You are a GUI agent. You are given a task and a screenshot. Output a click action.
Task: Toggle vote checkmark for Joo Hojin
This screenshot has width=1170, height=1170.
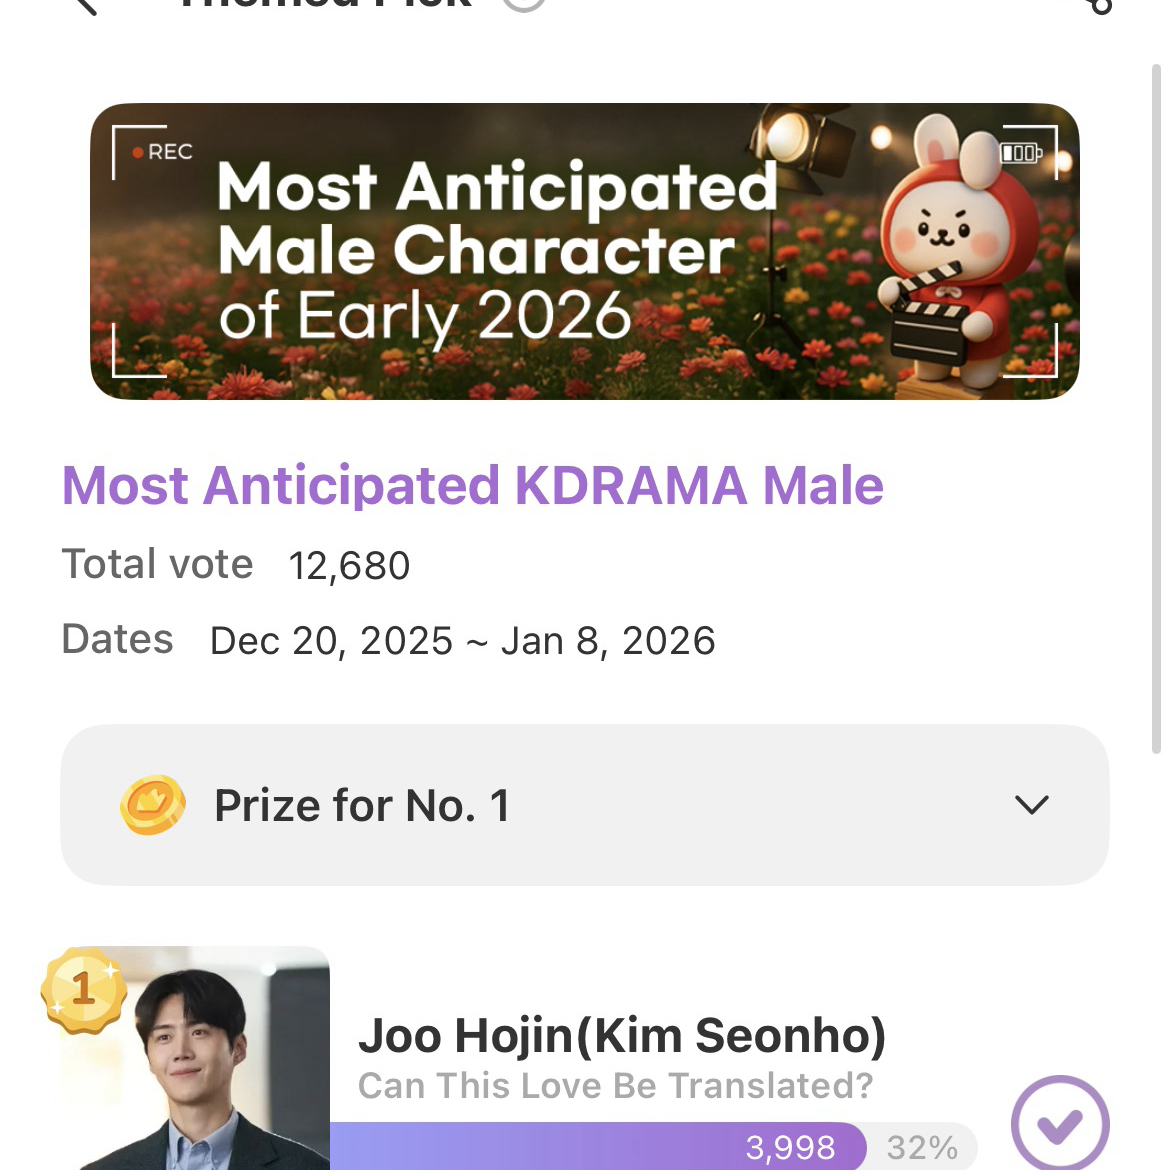[x=1059, y=1124]
